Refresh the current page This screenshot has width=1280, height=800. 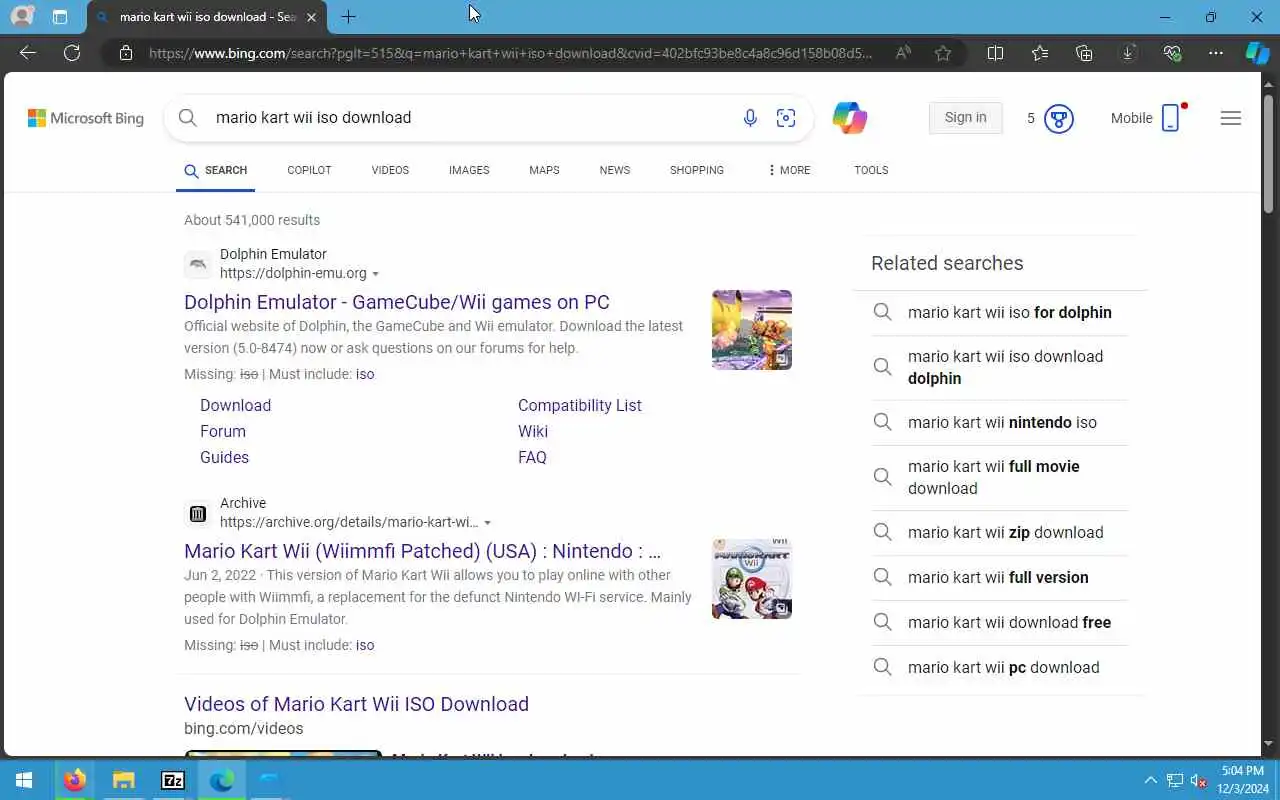pyautogui.click(x=72, y=53)
